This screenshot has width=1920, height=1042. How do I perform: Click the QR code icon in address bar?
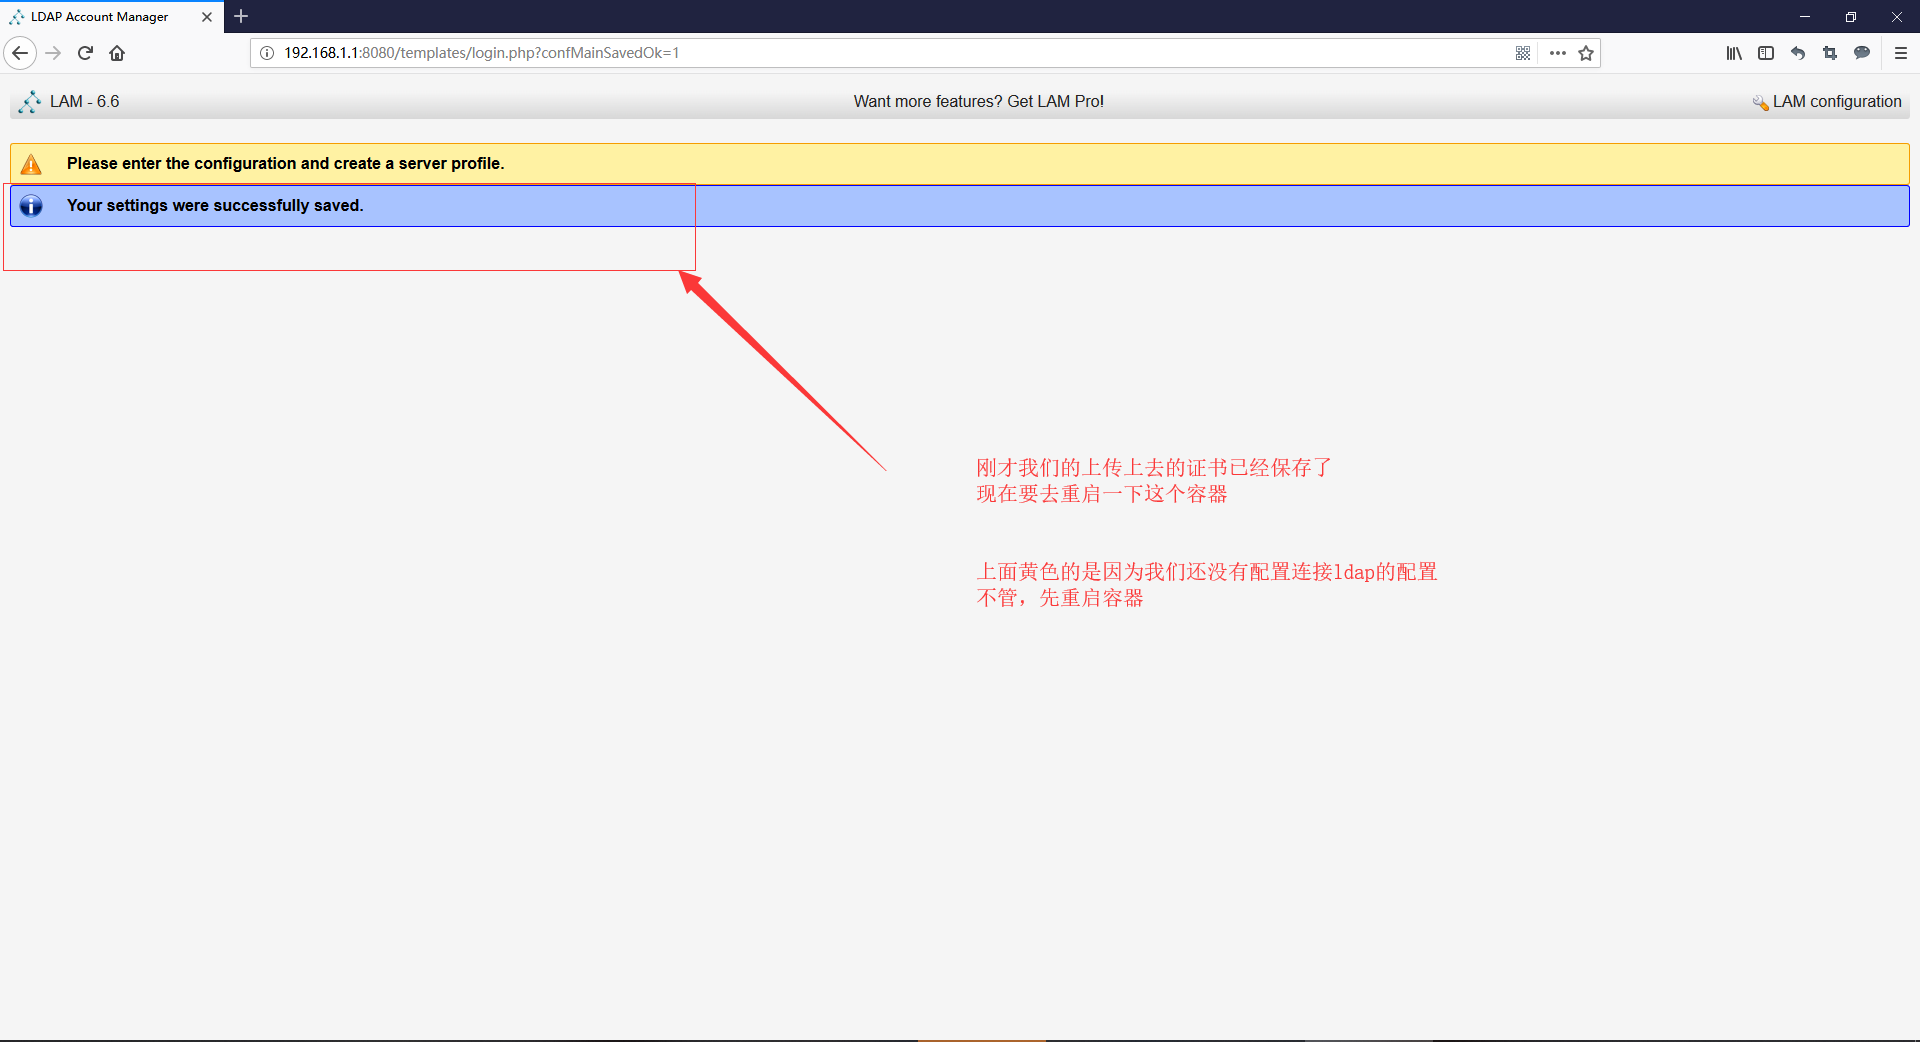pyautogui.click(x=1523, y=53)
